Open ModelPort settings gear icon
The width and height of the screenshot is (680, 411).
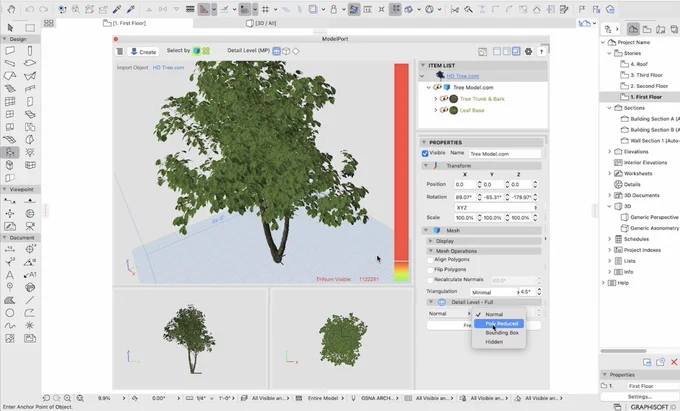pos(528,52)
